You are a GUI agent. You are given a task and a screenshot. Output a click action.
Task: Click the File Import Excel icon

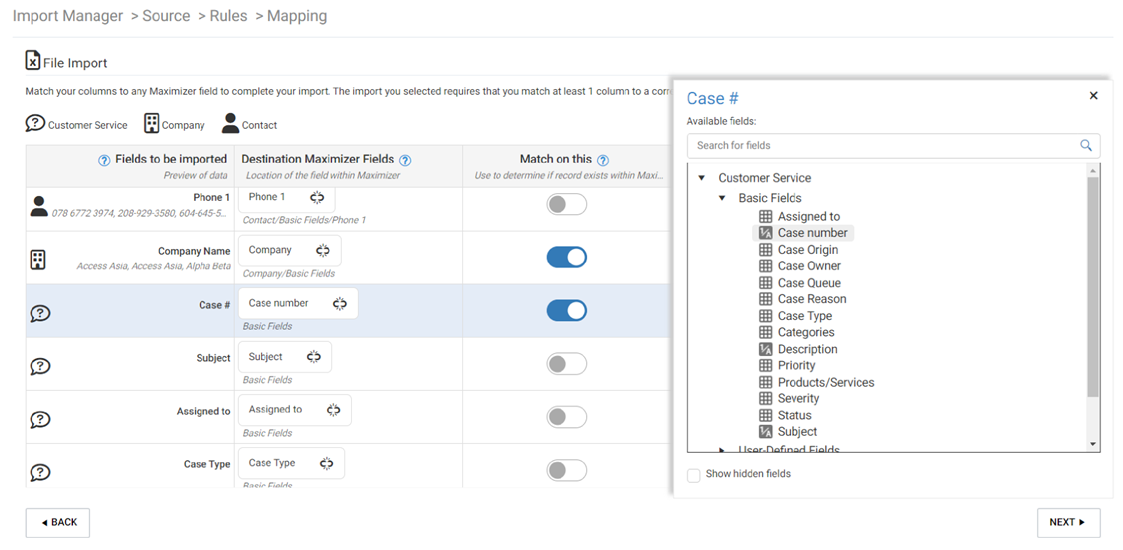pyautogui.click(x=33, y=61)
